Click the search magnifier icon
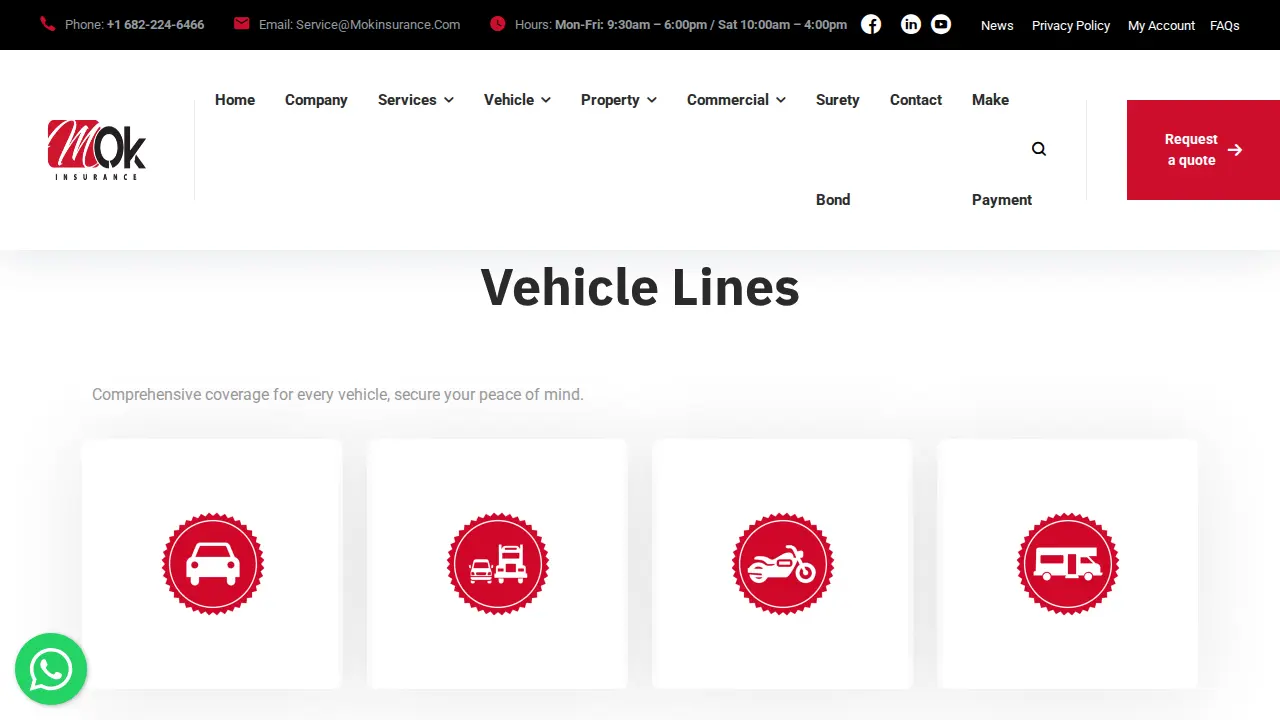Image resolution: width=1280 pixels, height=720 pixels. point(1039,149)
